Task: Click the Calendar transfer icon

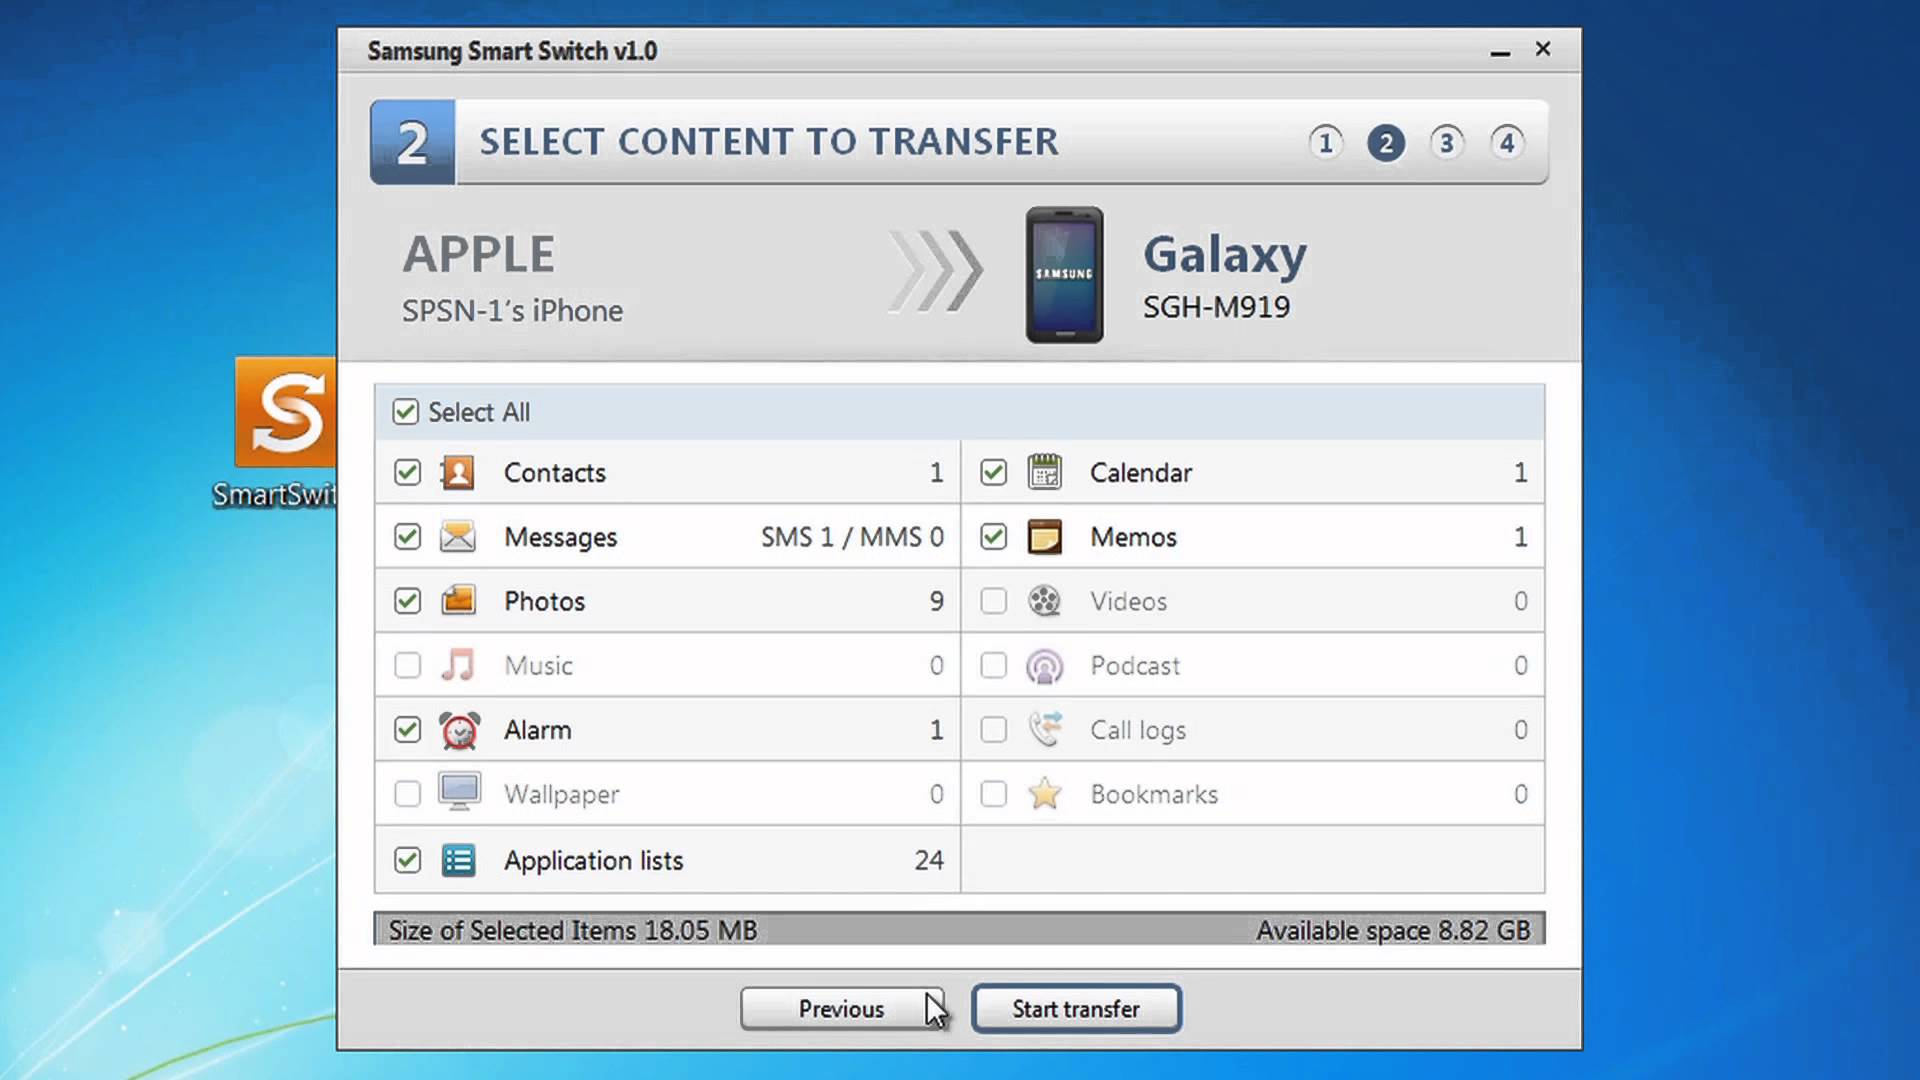Action: [x=1043, y=472]
